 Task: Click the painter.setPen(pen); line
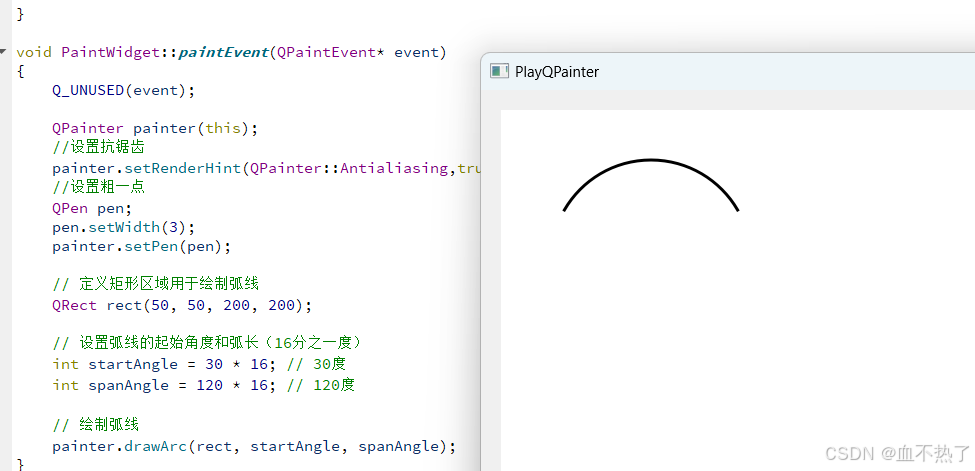[142, 246]
